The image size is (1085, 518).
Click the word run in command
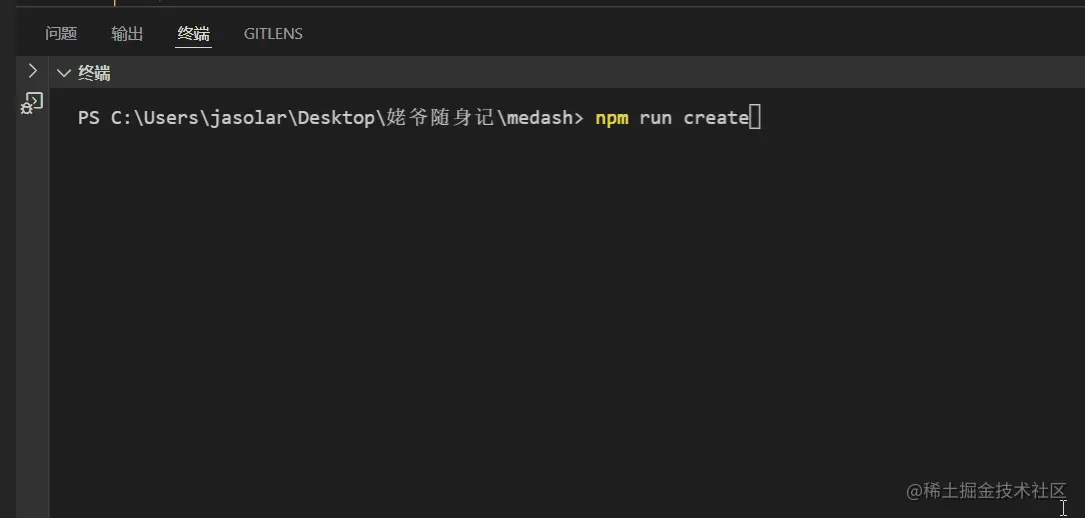(x=655, y=118)
